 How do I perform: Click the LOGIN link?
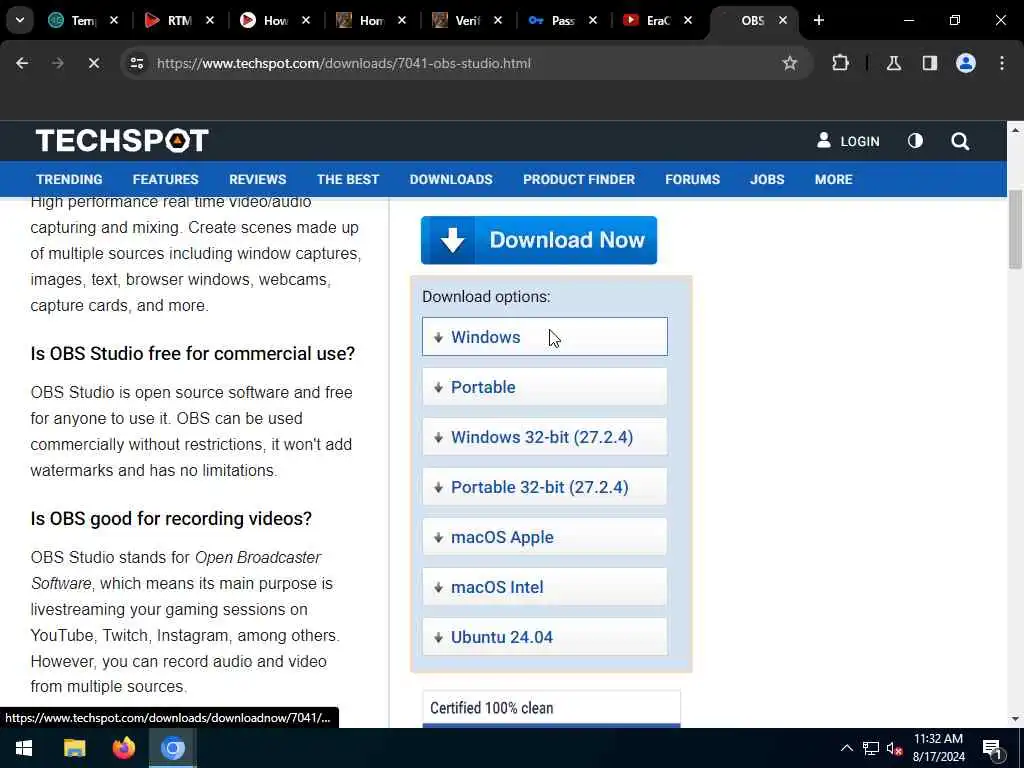[x=848, y=141]
